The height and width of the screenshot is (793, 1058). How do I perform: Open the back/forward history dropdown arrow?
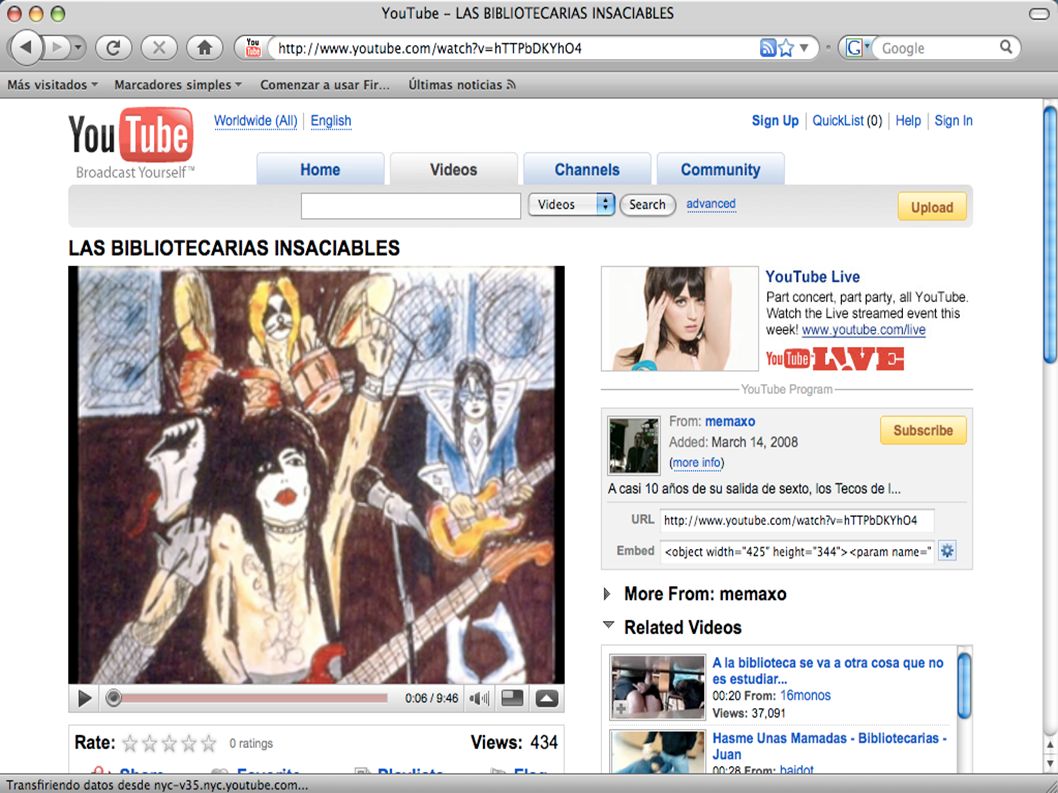click(79, 48)
